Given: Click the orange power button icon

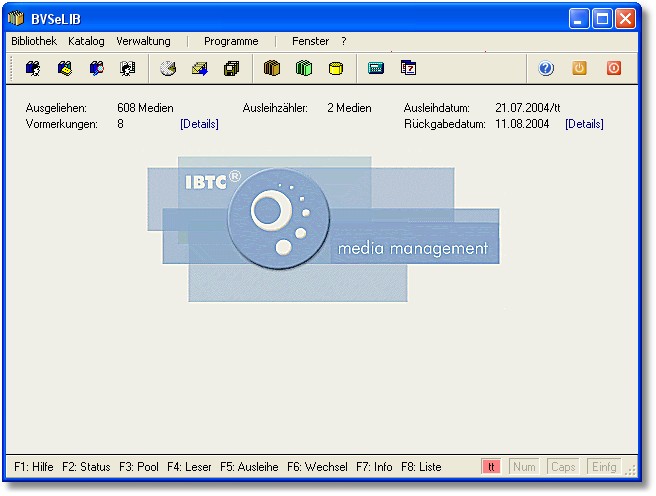Looking at the screenshot, I should (579, 69).
